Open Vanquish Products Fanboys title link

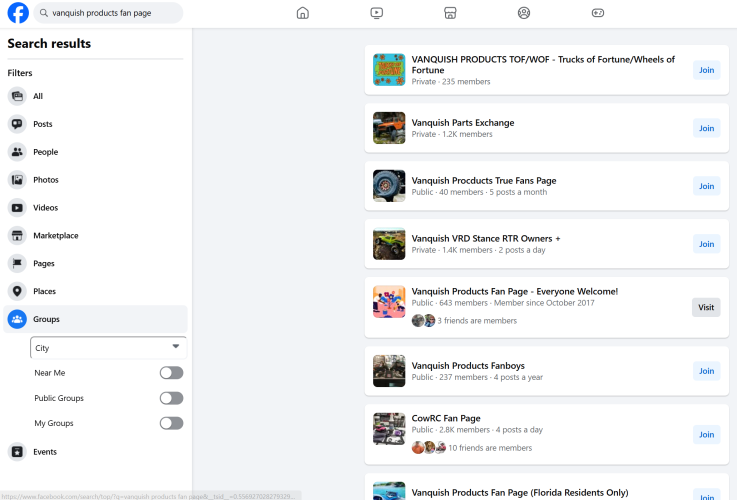[x=468, y=366]
